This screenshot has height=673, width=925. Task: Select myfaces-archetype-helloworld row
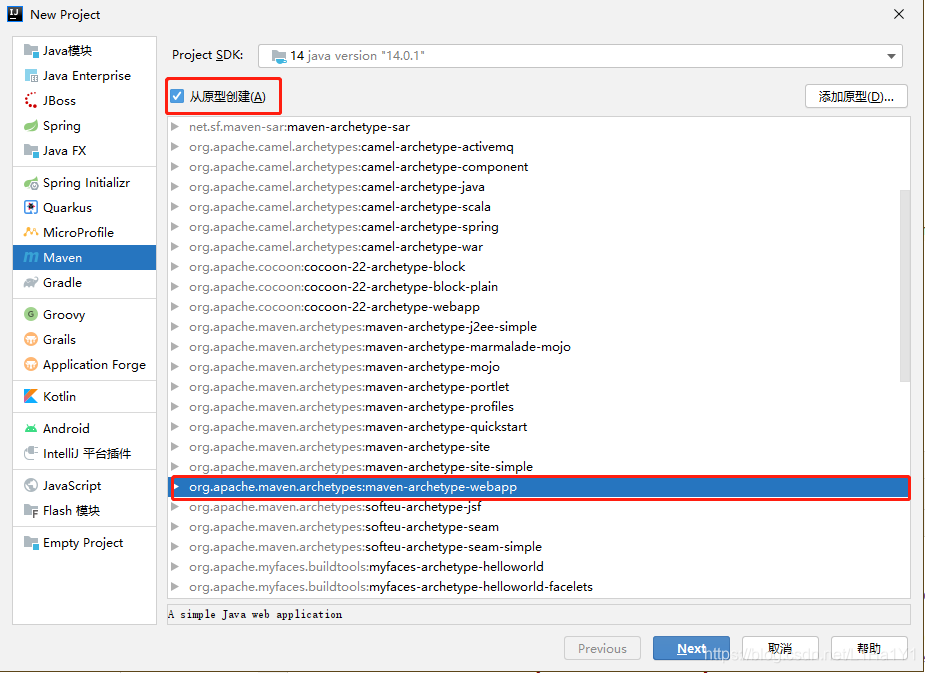point(539,567)
